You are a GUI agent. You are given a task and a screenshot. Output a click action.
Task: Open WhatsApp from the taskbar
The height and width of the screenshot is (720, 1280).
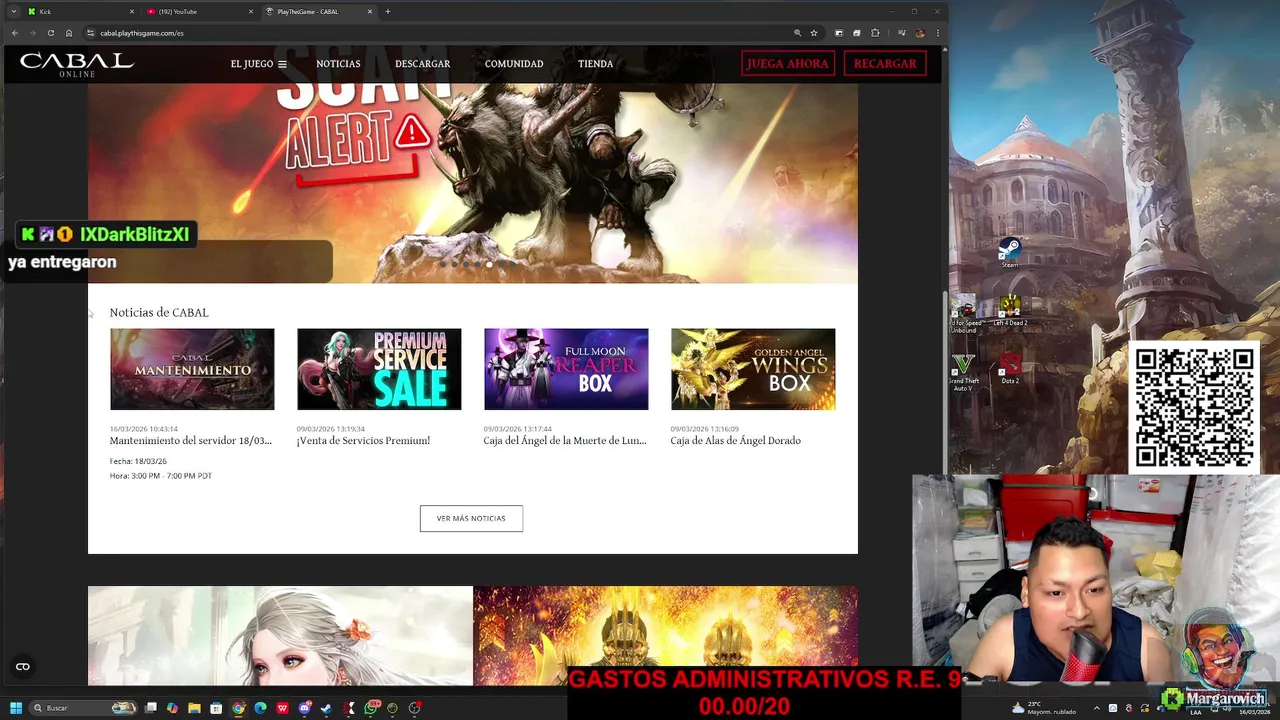[371, 708]
